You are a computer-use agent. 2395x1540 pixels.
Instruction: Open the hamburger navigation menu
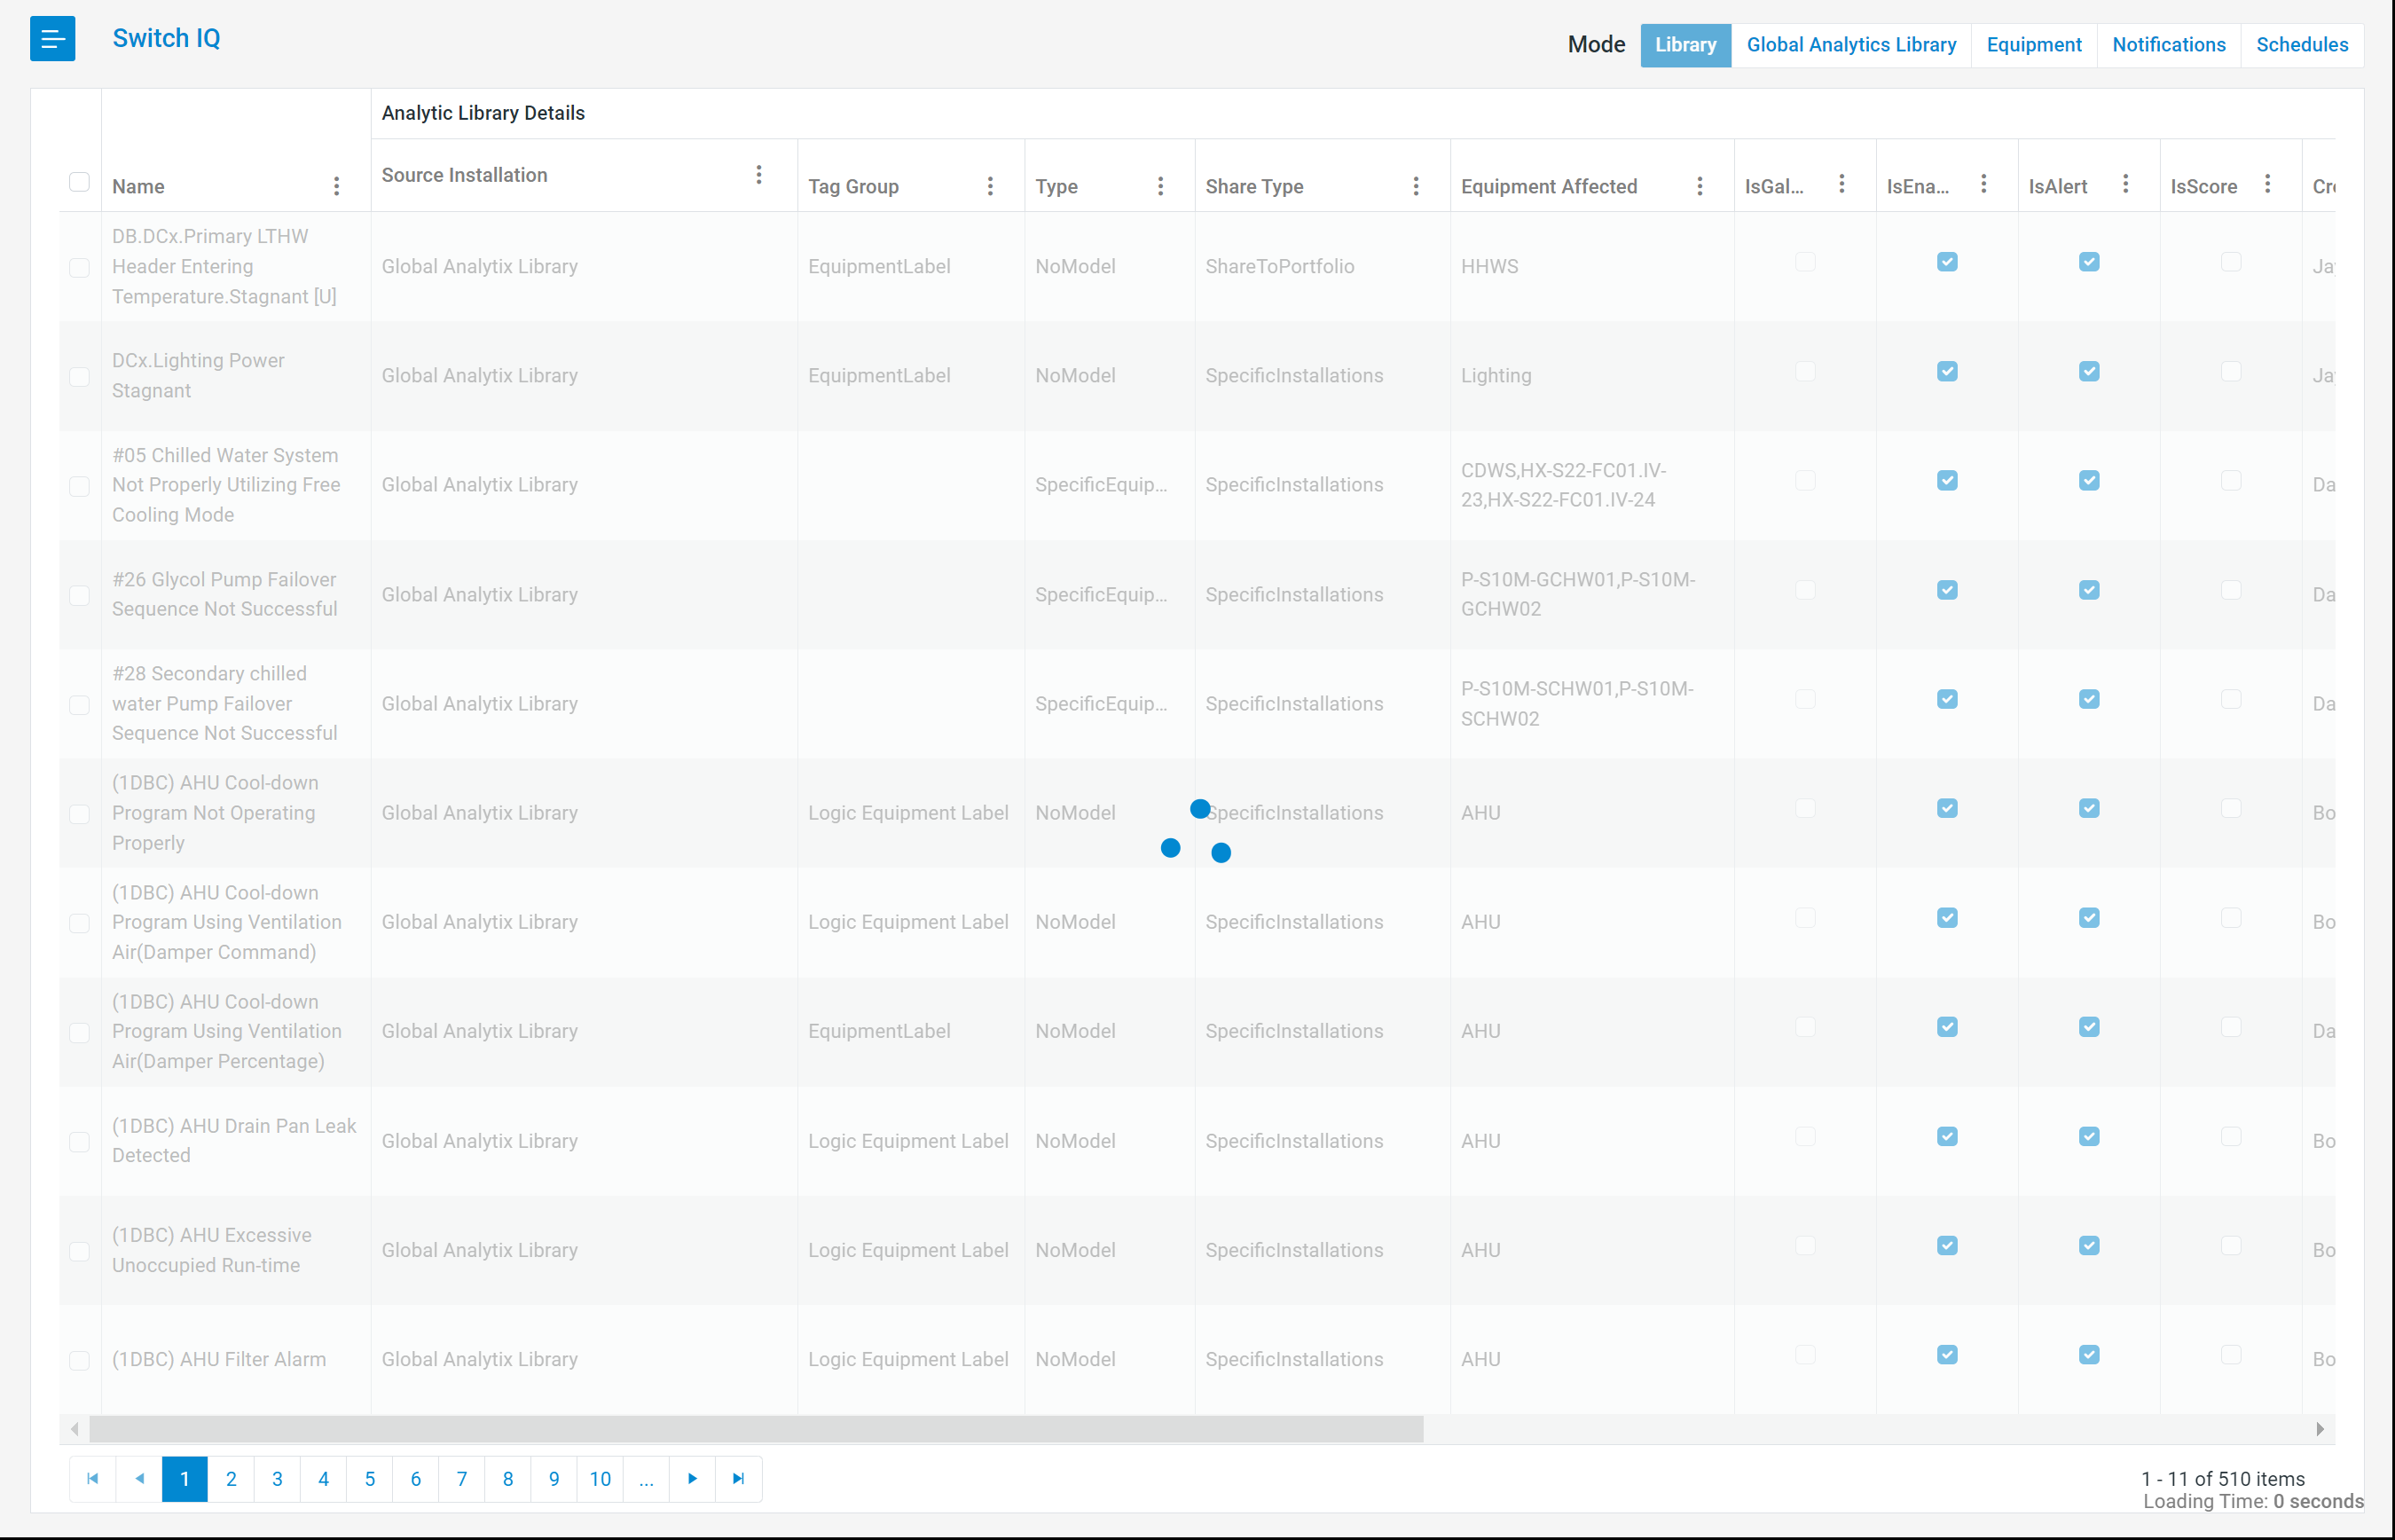[x=52, y=39]
